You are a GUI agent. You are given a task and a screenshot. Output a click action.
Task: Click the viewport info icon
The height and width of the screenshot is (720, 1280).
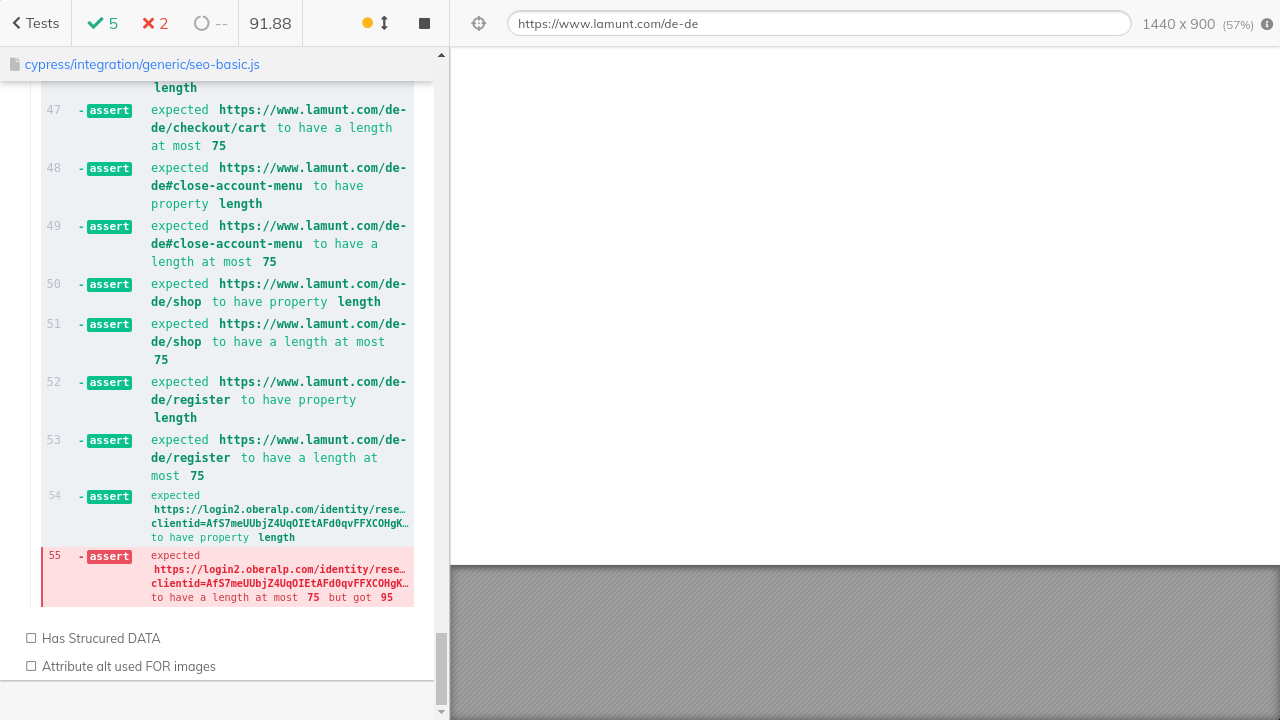coord(1267,24)
